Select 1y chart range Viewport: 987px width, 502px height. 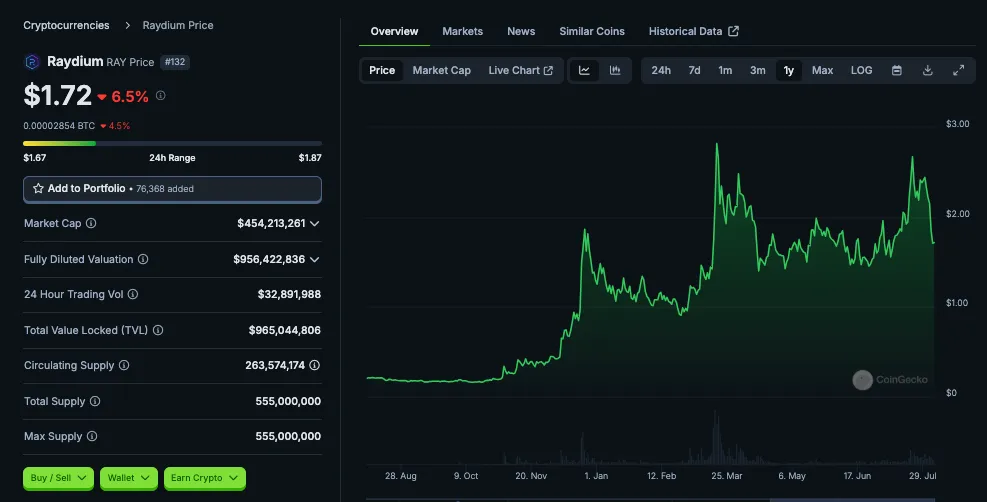(x=789, y=70)
